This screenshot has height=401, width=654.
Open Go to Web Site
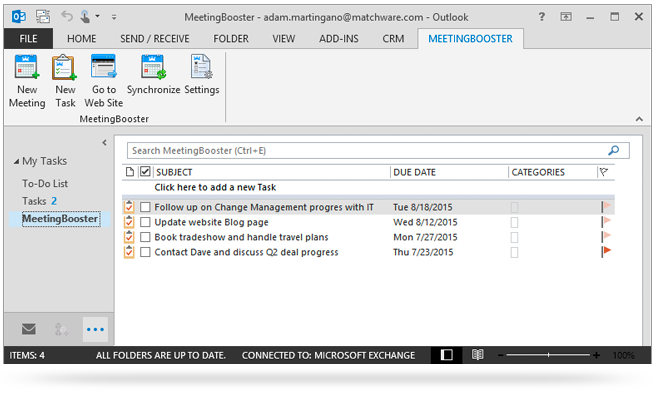point(103,81)
